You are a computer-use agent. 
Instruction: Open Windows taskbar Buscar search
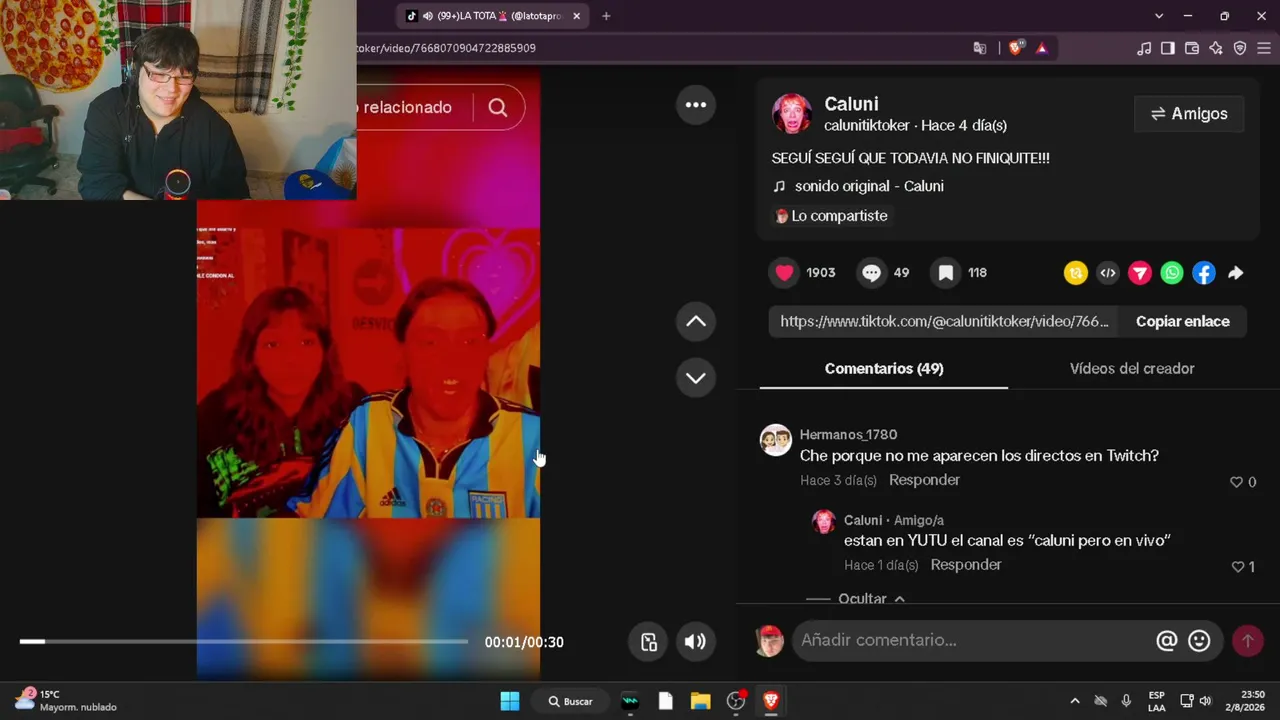coord(570,701)
